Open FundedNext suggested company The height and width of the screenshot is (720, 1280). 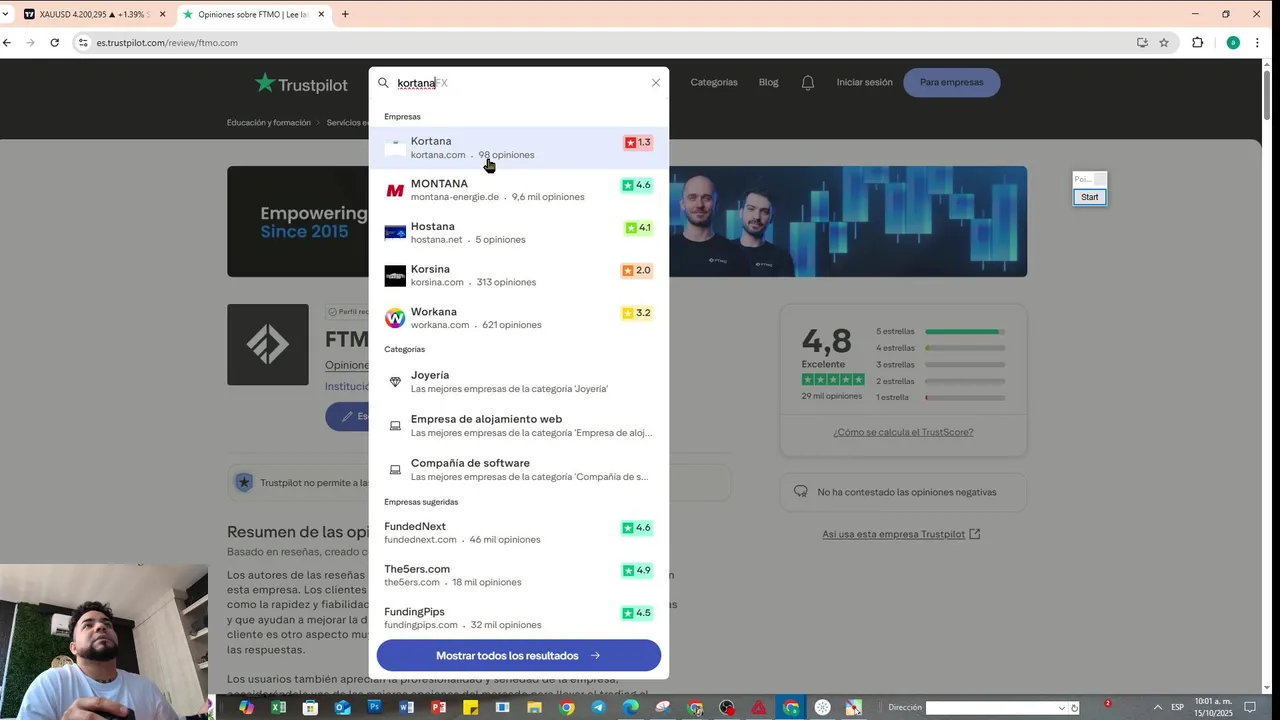coord(519,533)
